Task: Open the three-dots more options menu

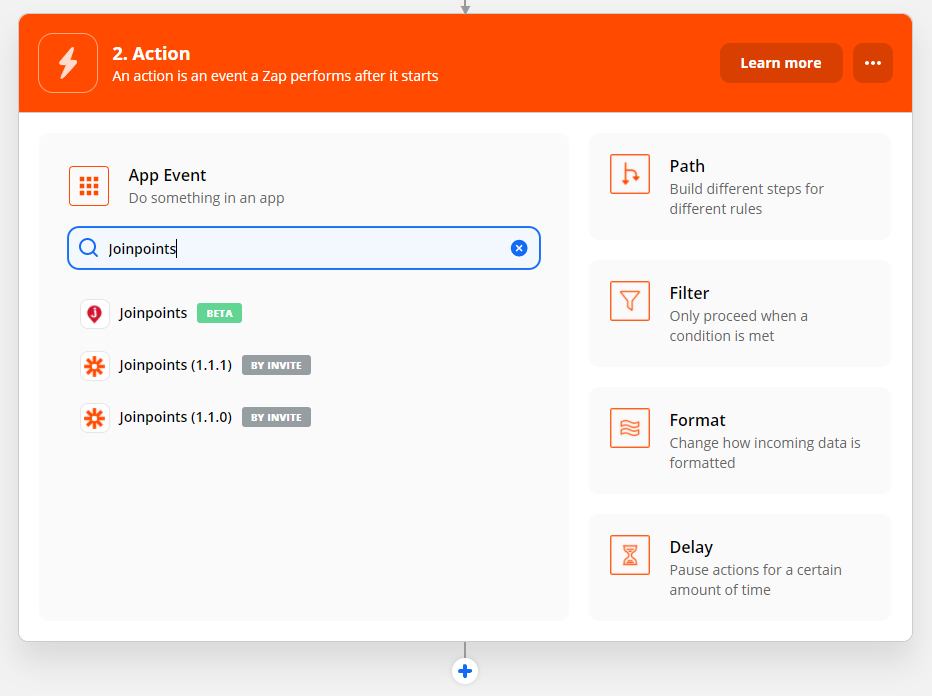Action: [873, 63]
